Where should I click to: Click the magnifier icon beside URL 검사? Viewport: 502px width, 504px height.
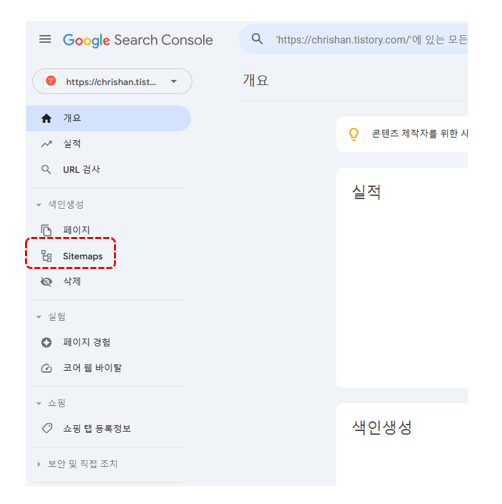point(46,169)
